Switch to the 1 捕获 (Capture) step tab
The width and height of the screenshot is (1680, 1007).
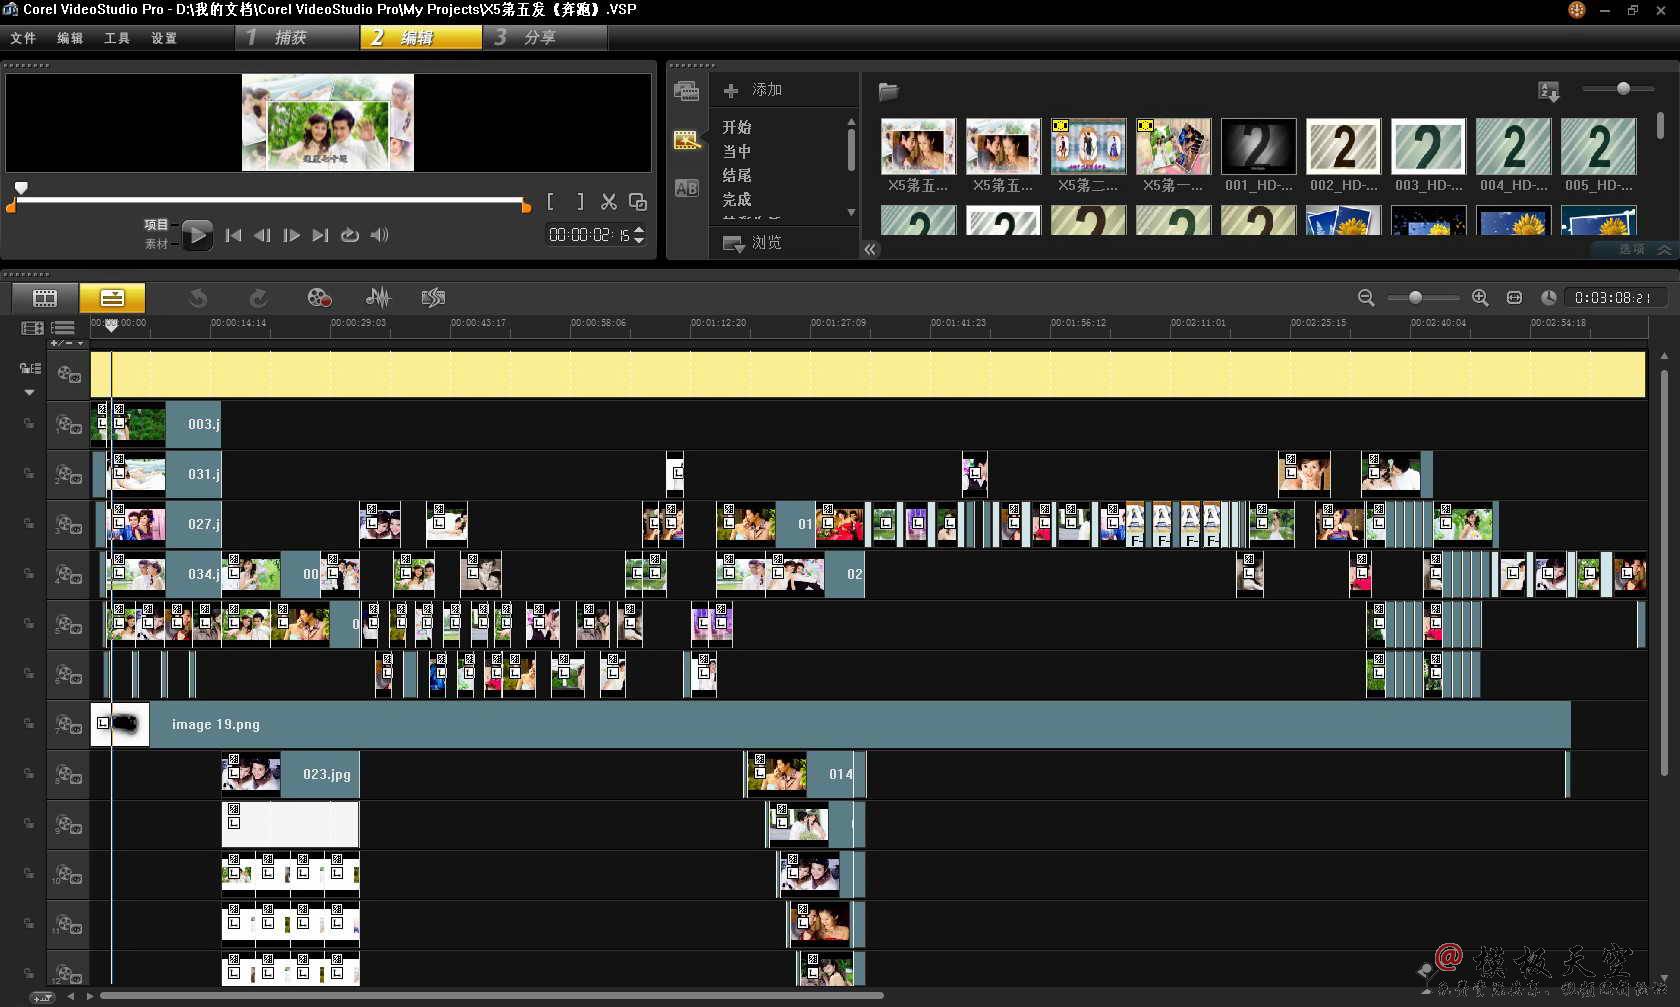pos(297,37)
